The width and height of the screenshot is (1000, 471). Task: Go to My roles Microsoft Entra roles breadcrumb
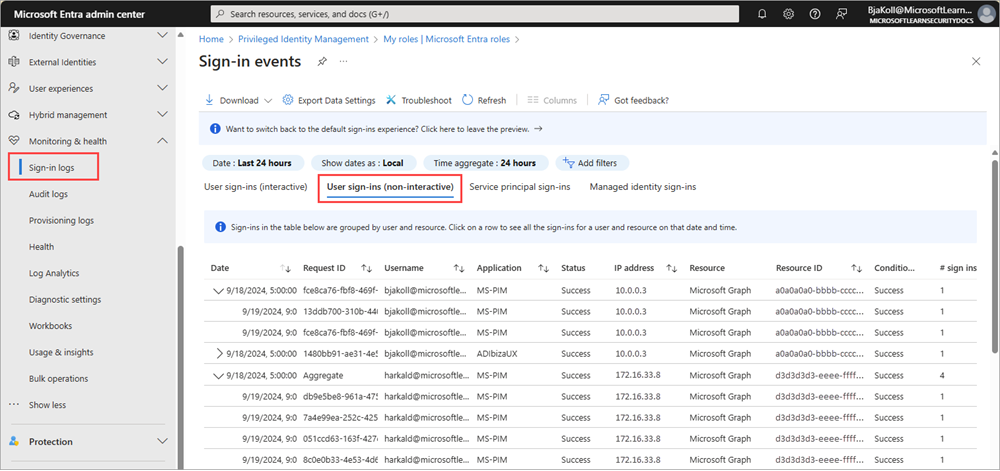[446, 39]
